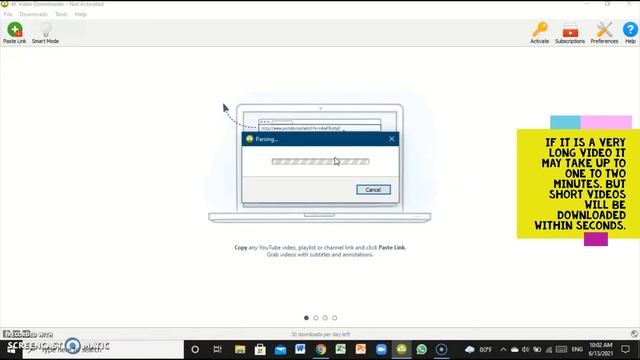Click the volume speaker tray icon

(x=525, y=350)
